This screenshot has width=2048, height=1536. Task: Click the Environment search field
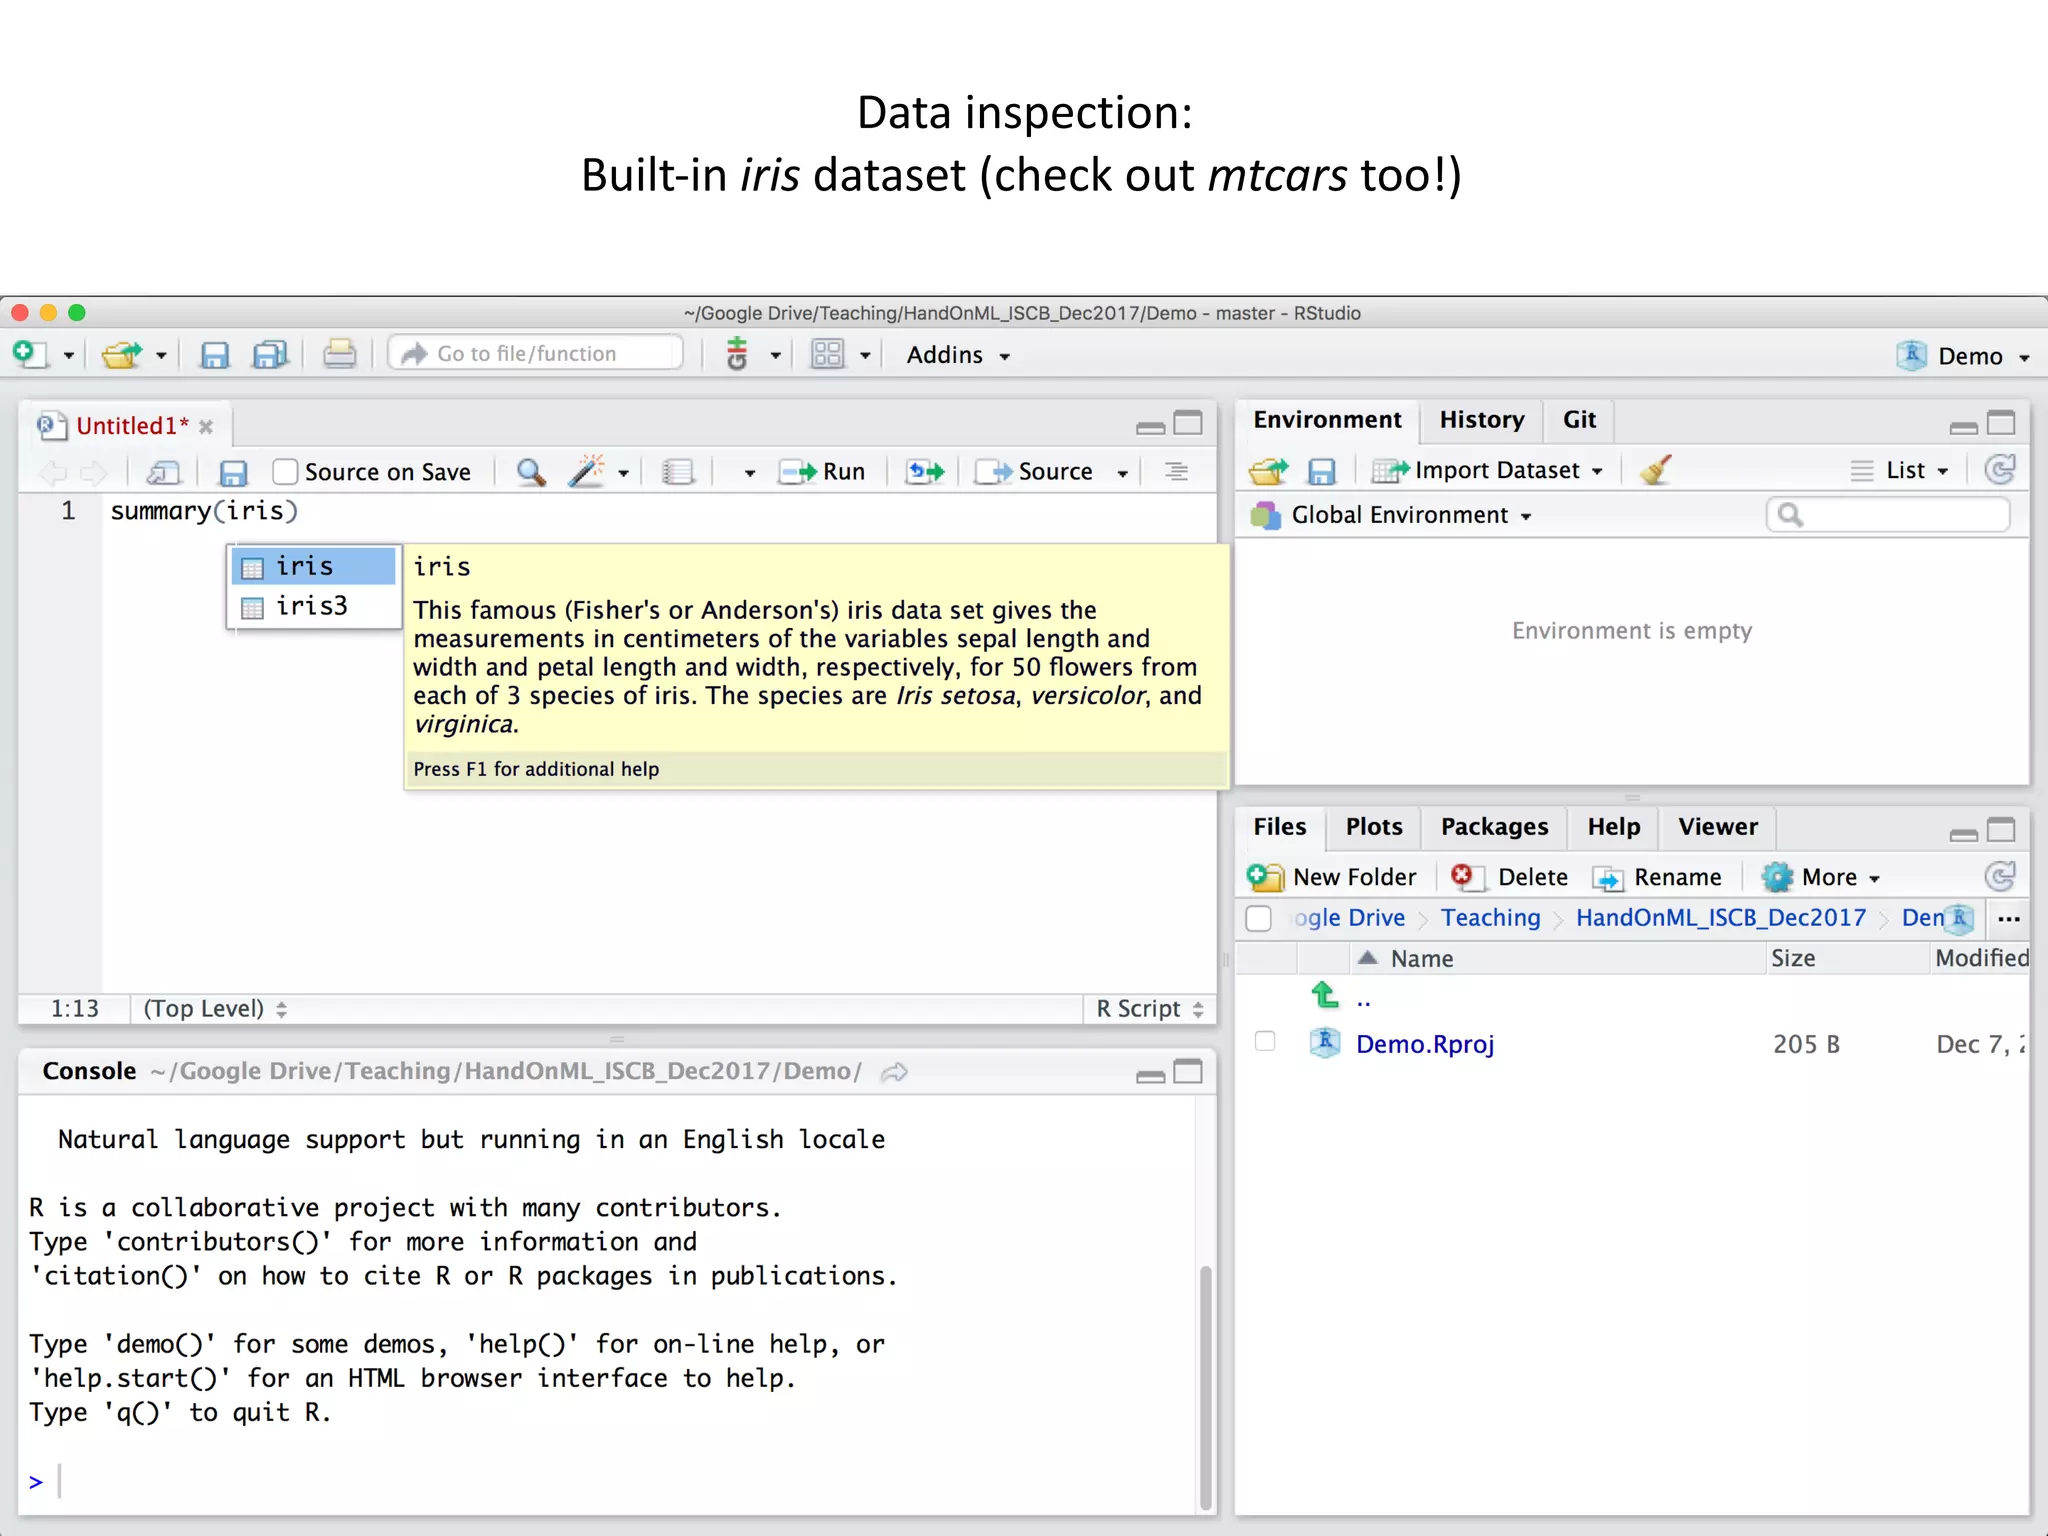pos(1888,515)
